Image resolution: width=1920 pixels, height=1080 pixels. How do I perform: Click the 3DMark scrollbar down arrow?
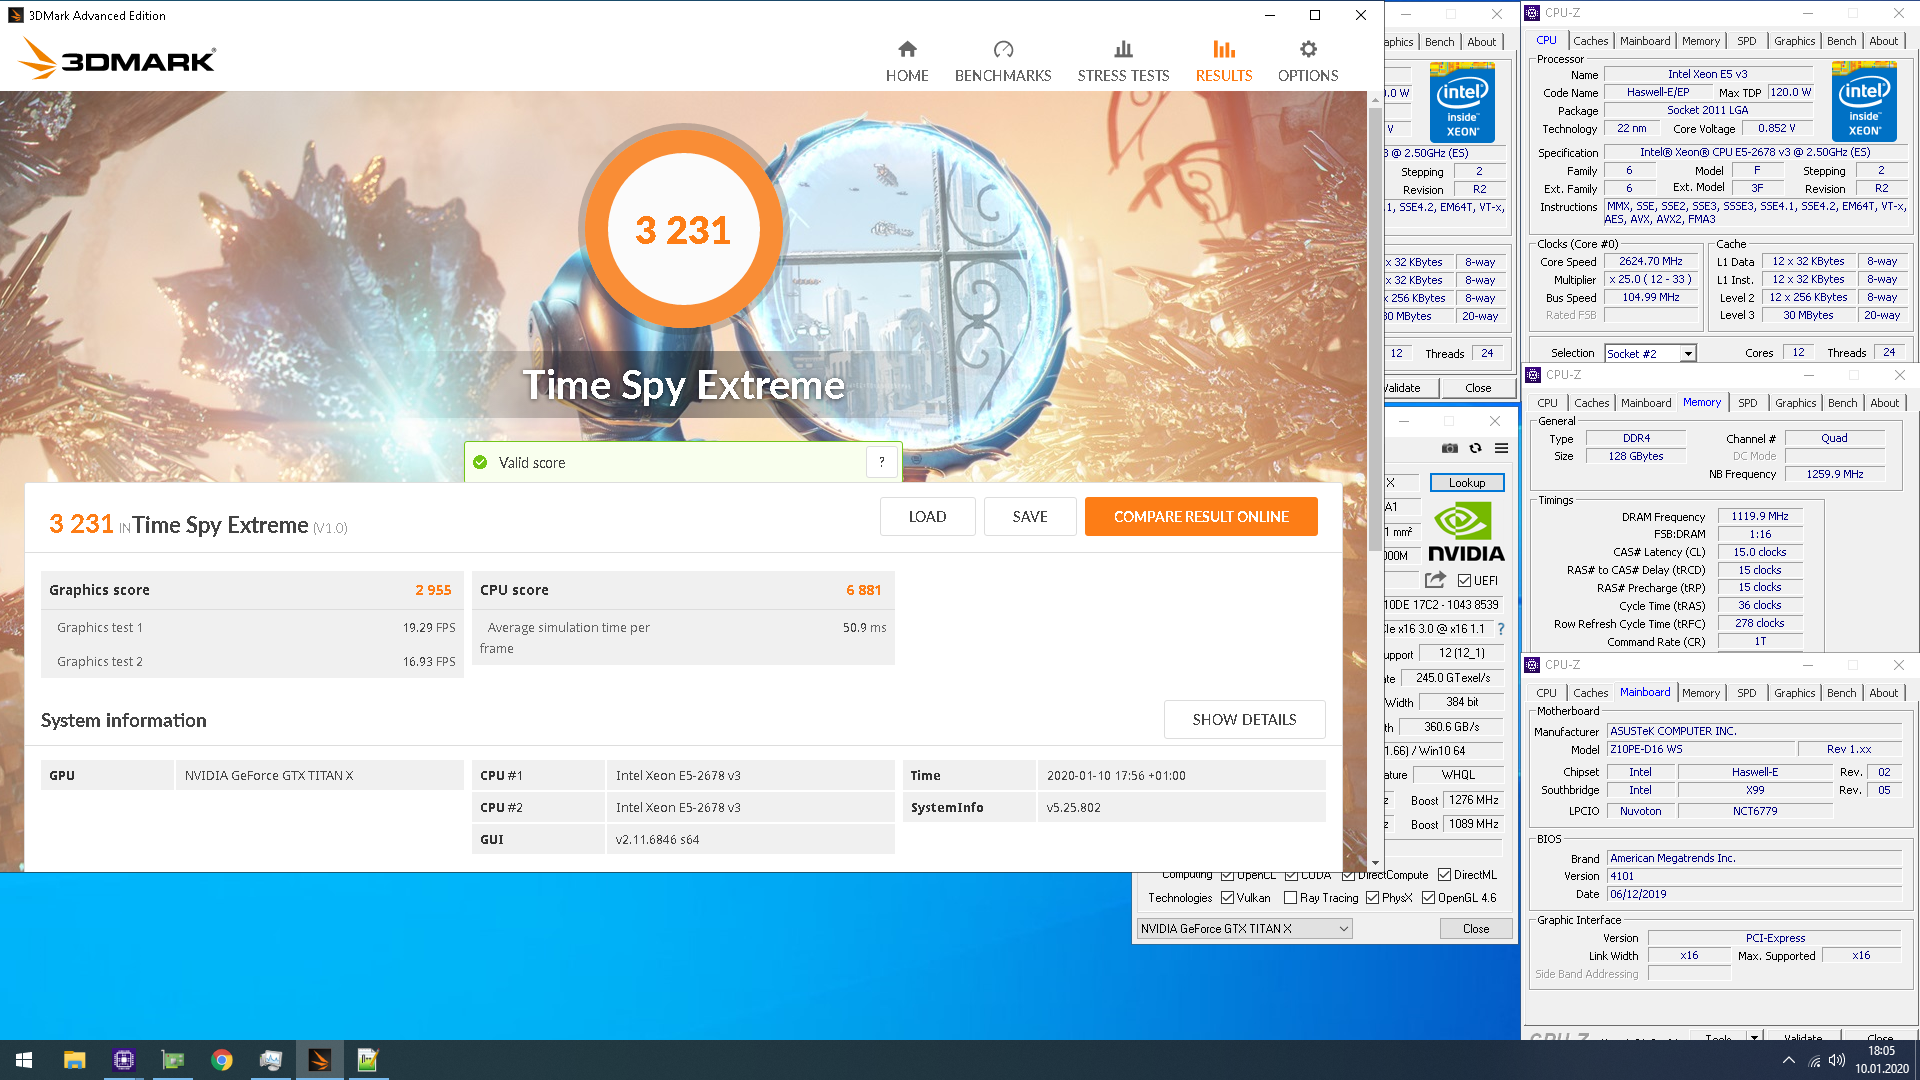click(x=1375, y=863)
